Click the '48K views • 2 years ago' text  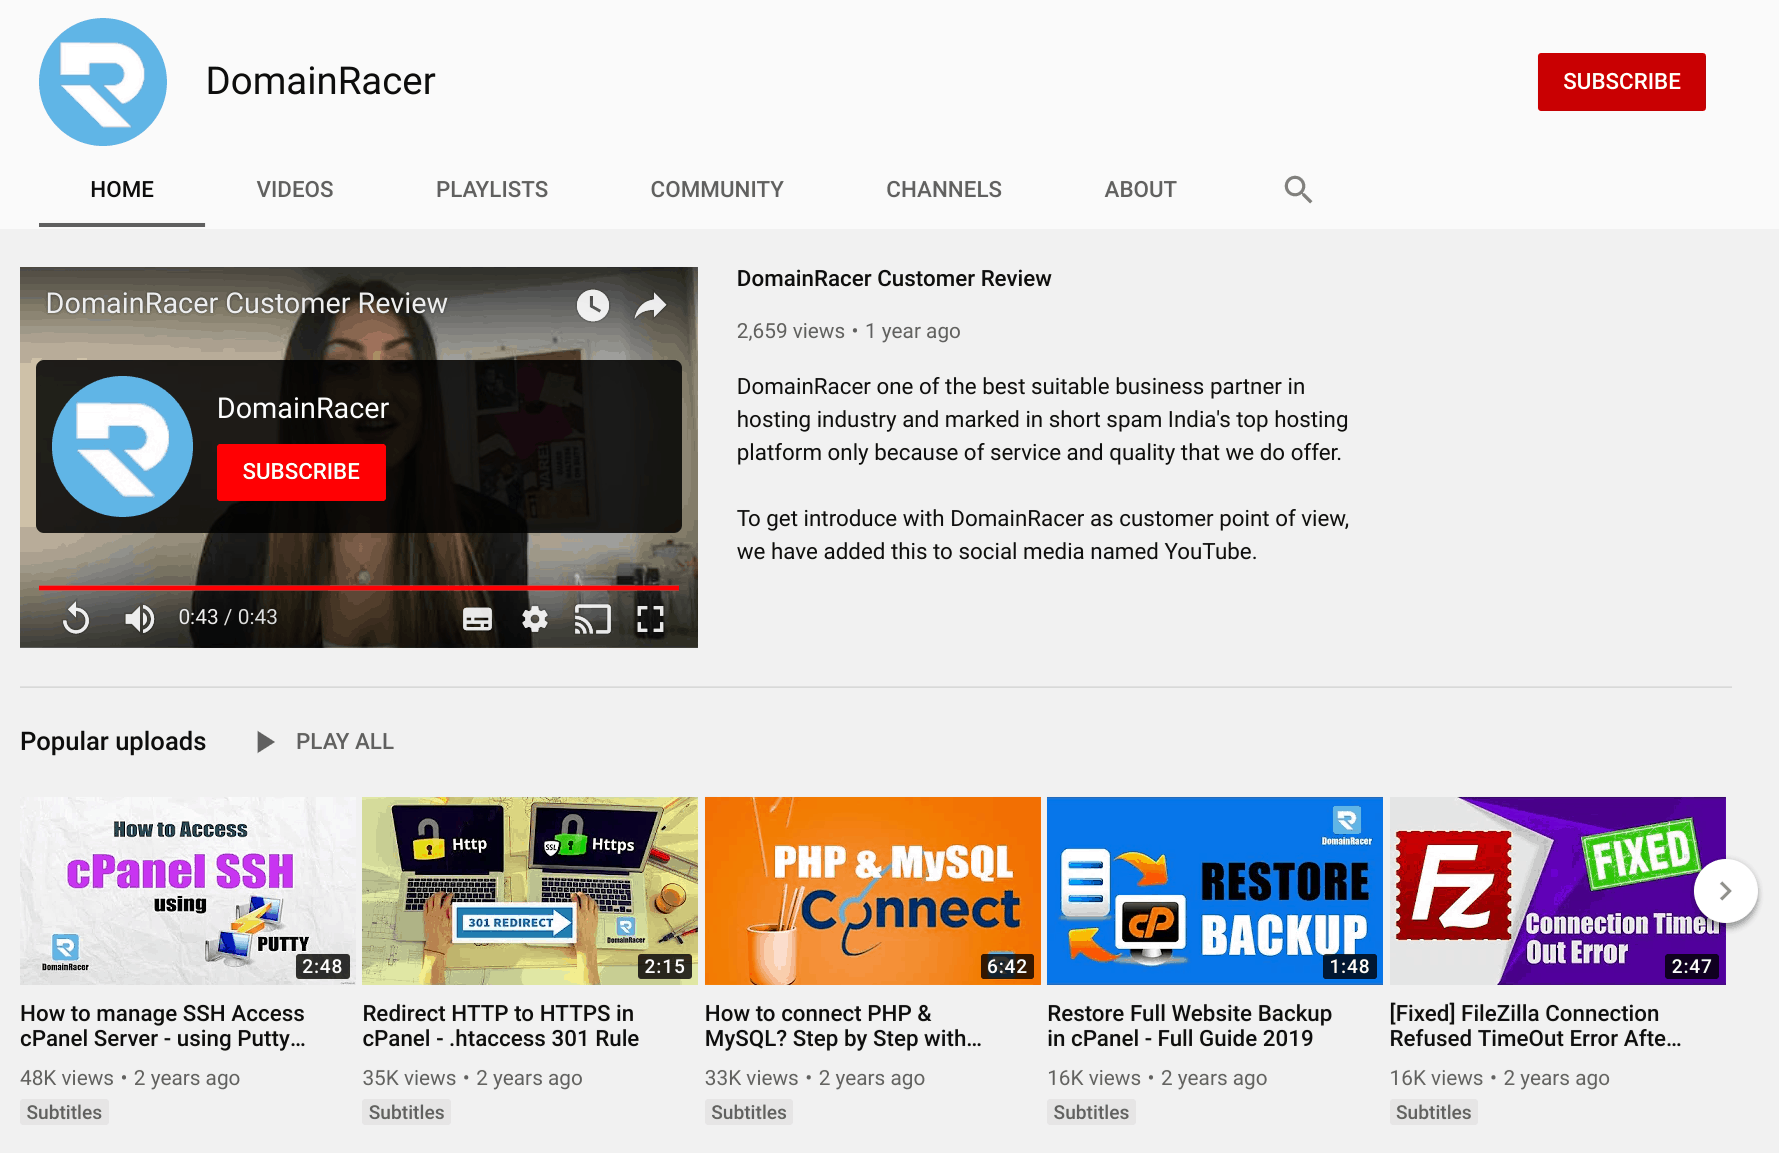[130, 1078]
